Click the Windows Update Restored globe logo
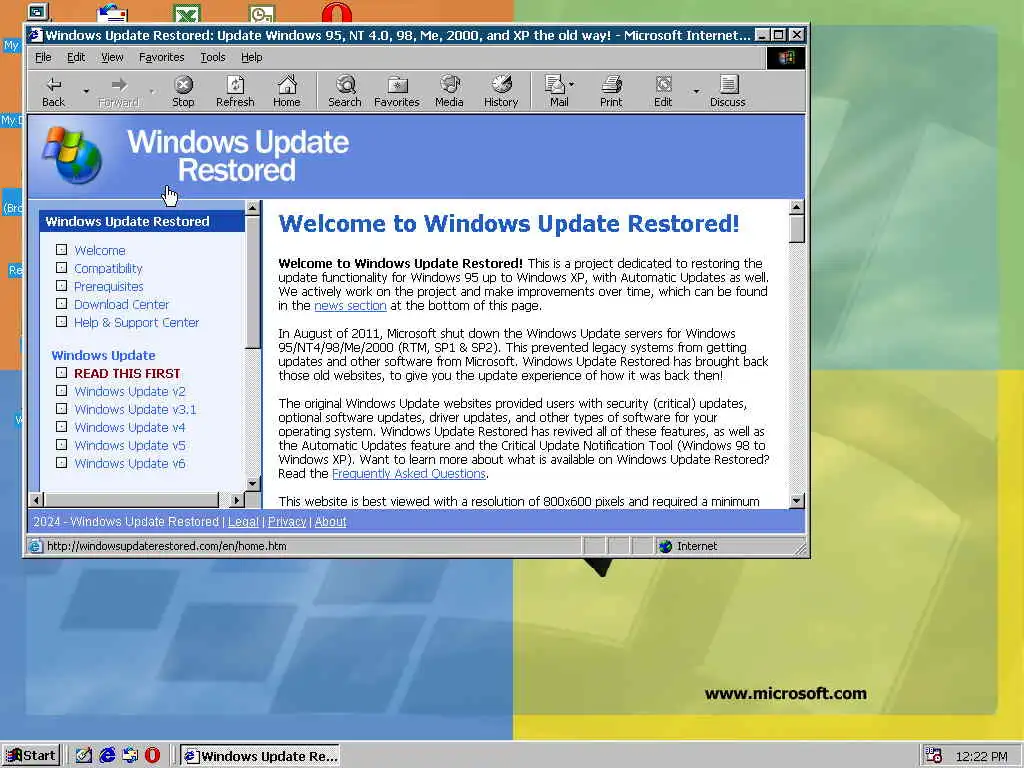Image resolution: width=1024 pixels, height=768 pixels. pos(72,155)
